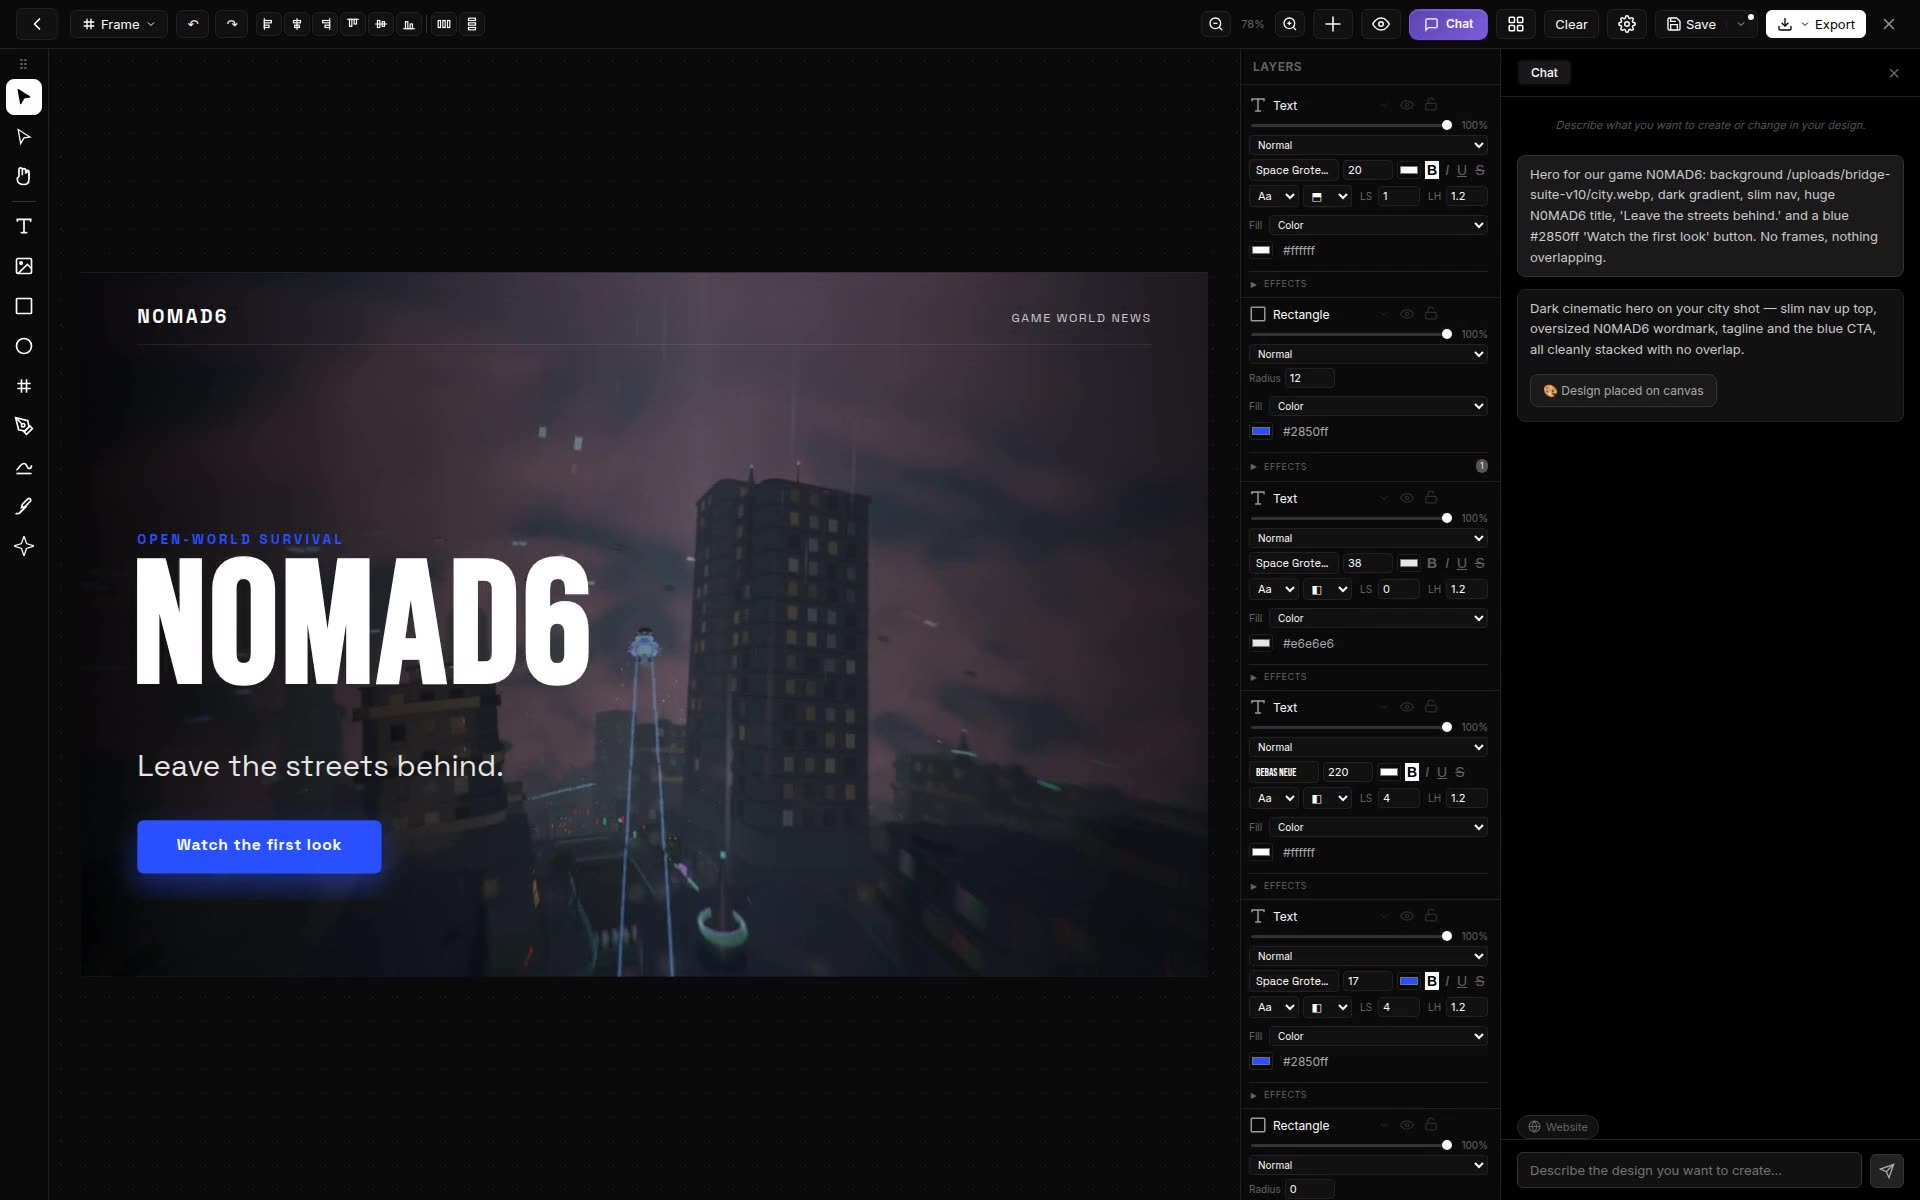
Task: Open the Save options chevron
Action: click(1741, 24)
